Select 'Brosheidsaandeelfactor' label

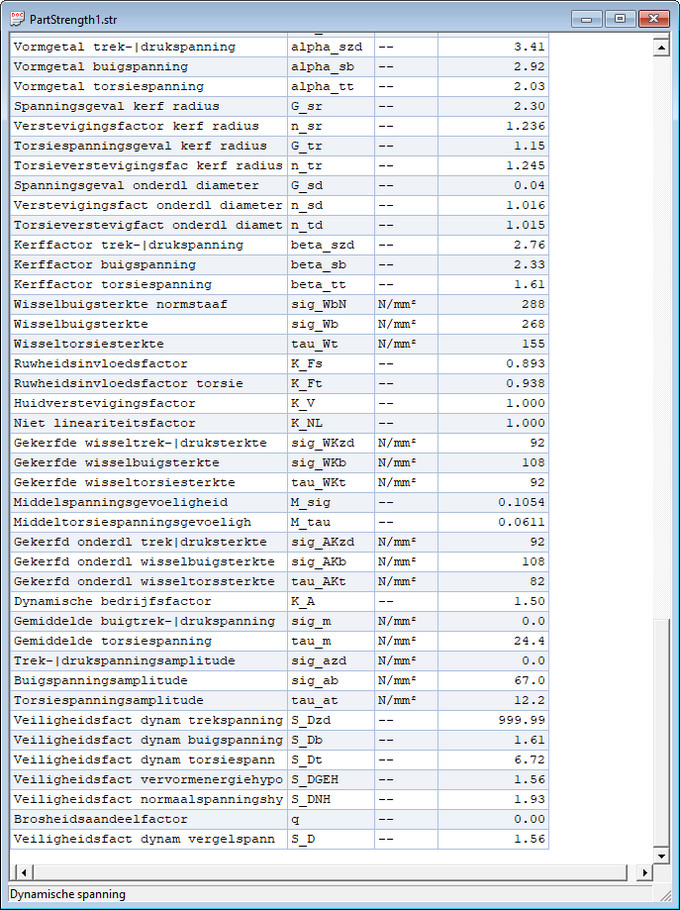(100, 819)
